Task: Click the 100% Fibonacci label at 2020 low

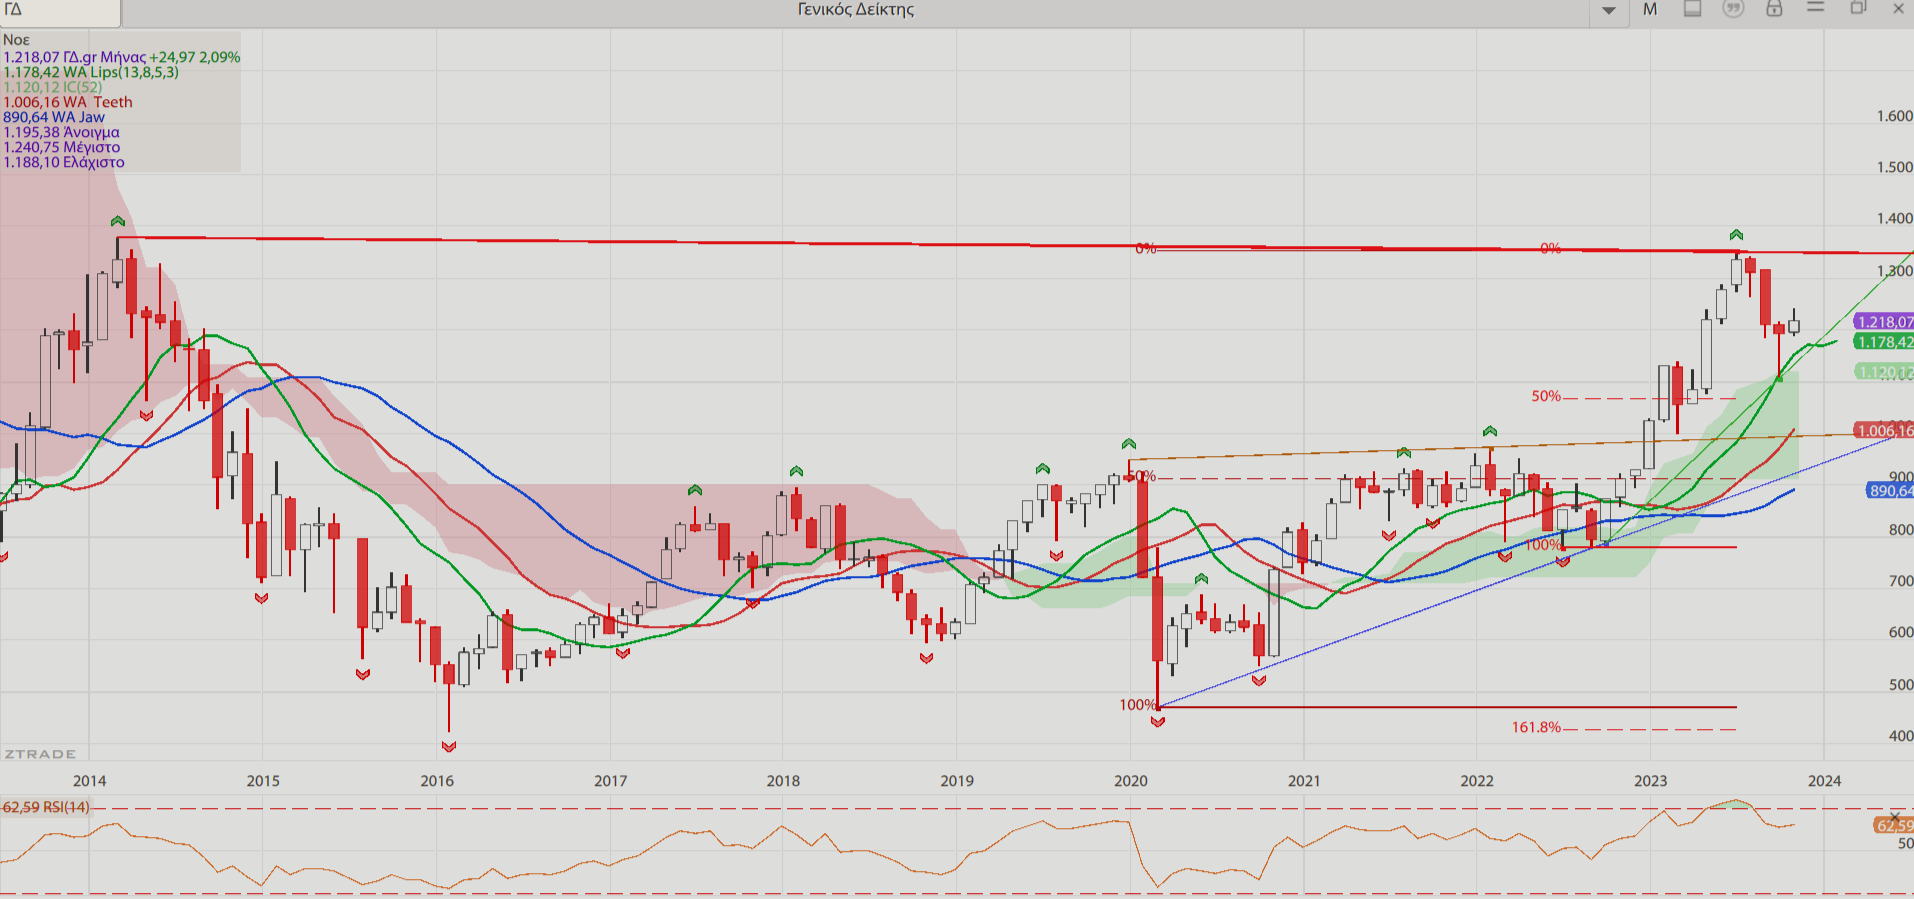Action: [x=1137, y=705]
